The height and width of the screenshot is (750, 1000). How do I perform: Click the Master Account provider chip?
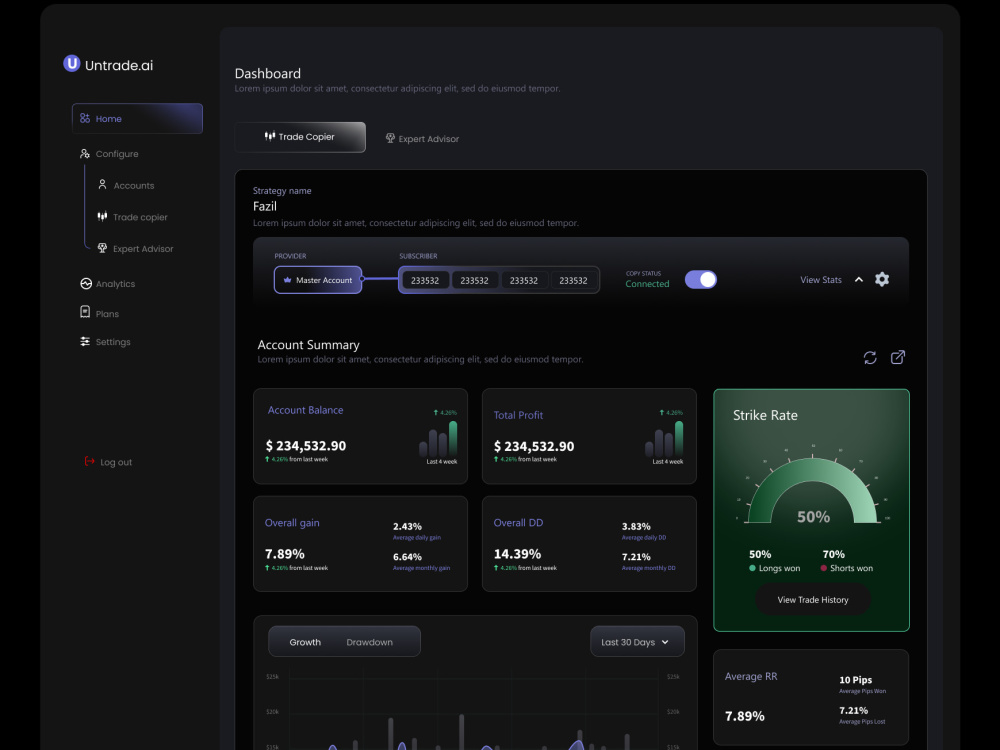[x=318, y=280]
